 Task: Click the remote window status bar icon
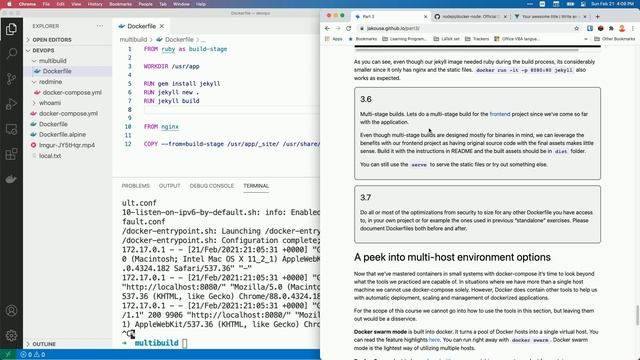coord(7,354)
